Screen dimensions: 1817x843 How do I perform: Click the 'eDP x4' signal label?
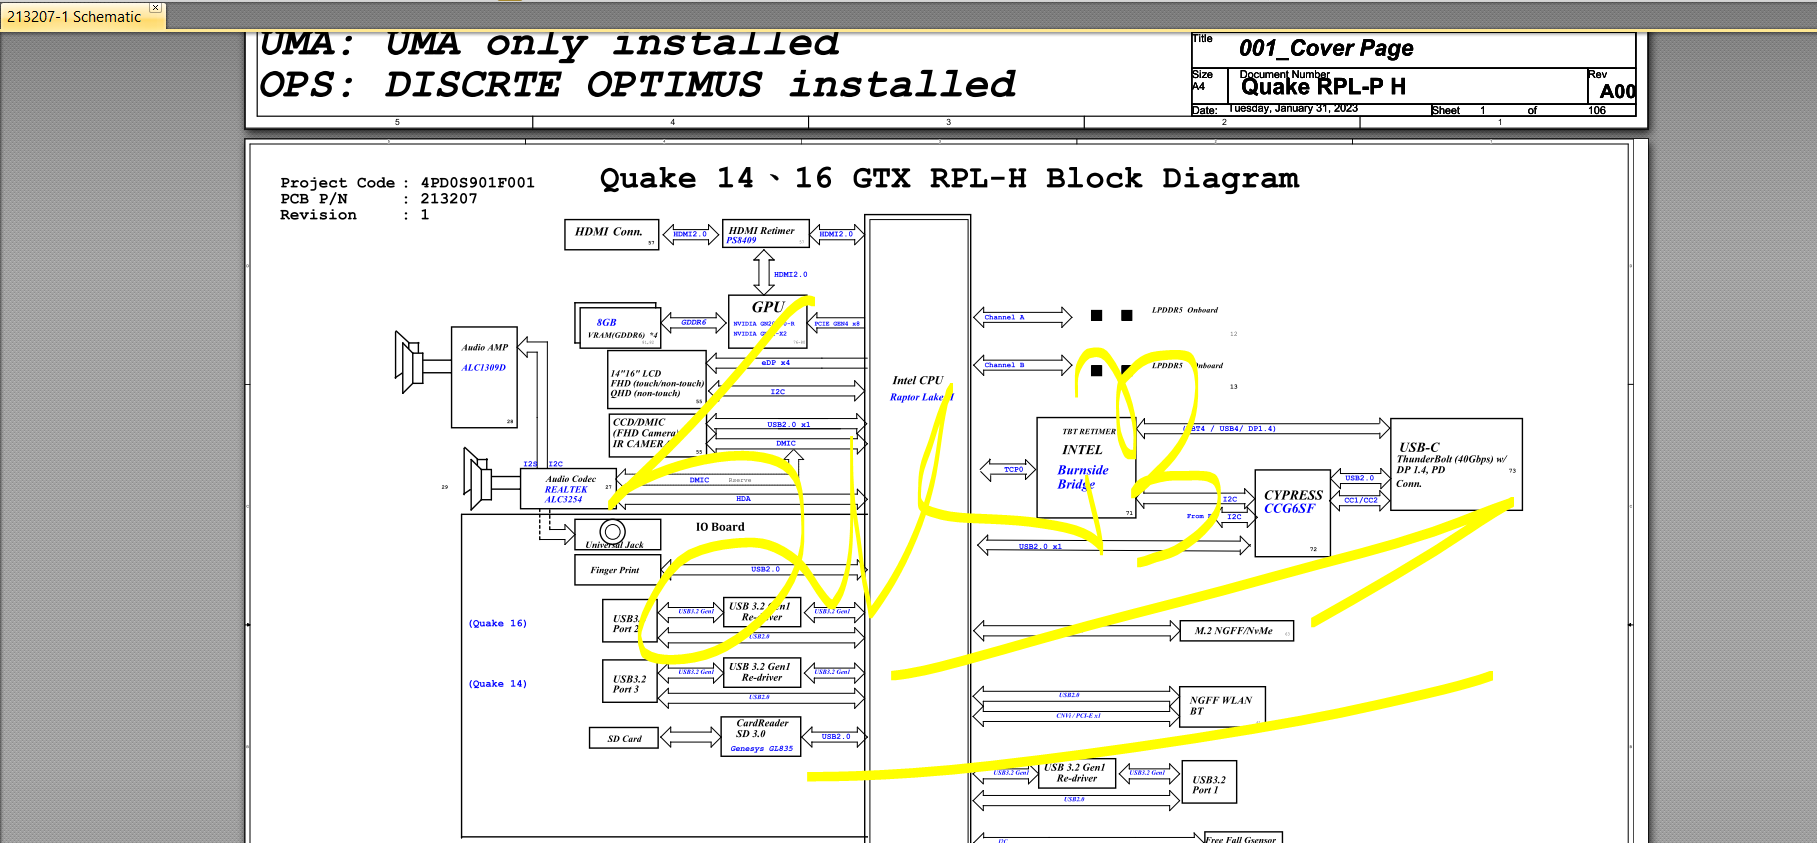click(775, 363)
